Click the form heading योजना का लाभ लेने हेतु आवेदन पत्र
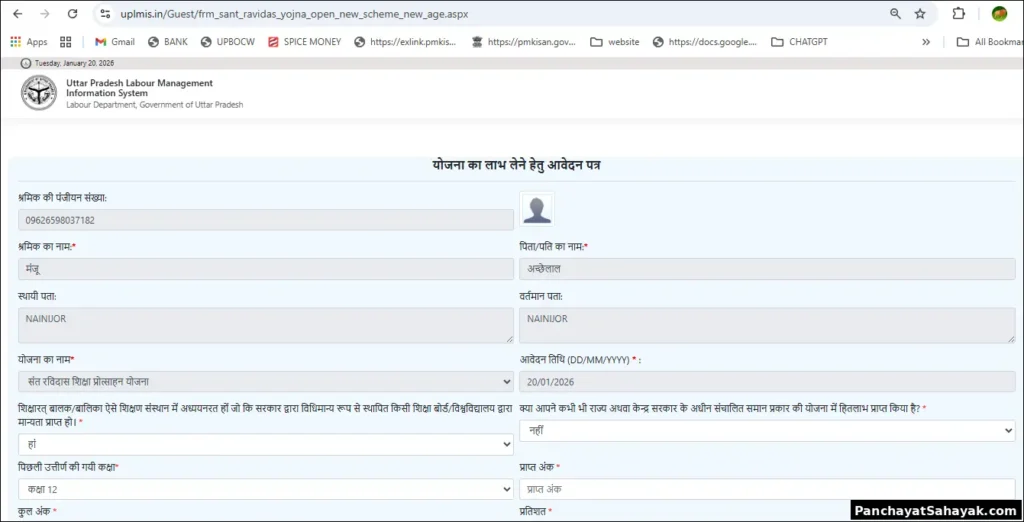 click(516, 165)
